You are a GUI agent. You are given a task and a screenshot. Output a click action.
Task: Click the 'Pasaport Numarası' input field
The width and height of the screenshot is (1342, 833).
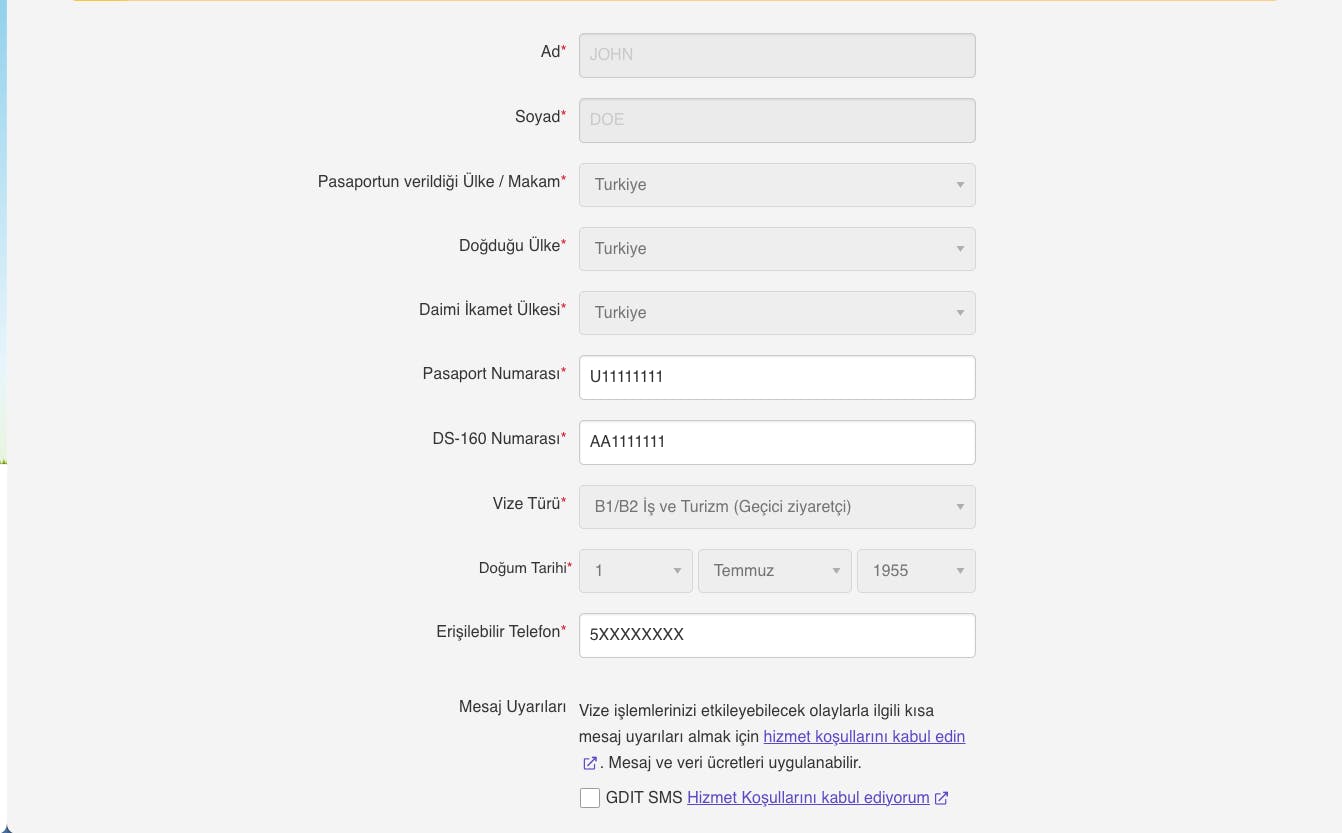pyautogui.click(x=776, y=377)
